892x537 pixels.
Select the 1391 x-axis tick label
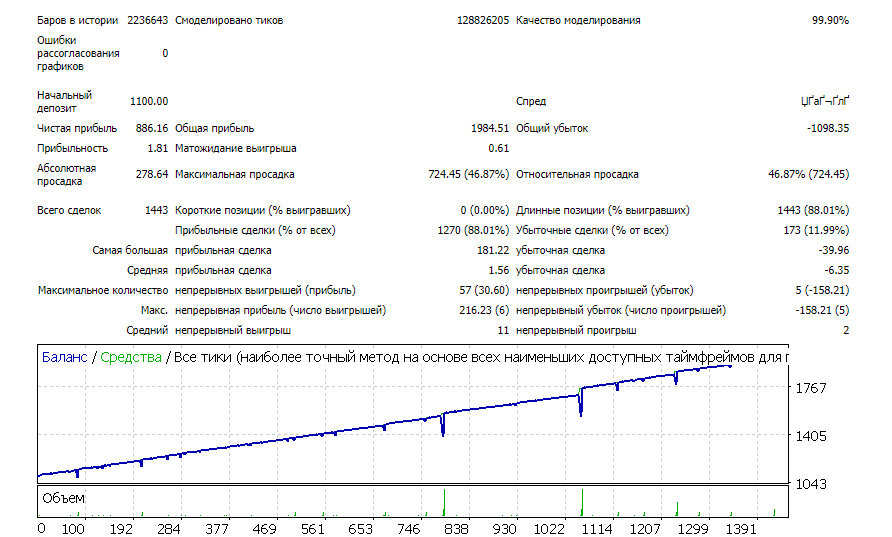tap(741, 529)
